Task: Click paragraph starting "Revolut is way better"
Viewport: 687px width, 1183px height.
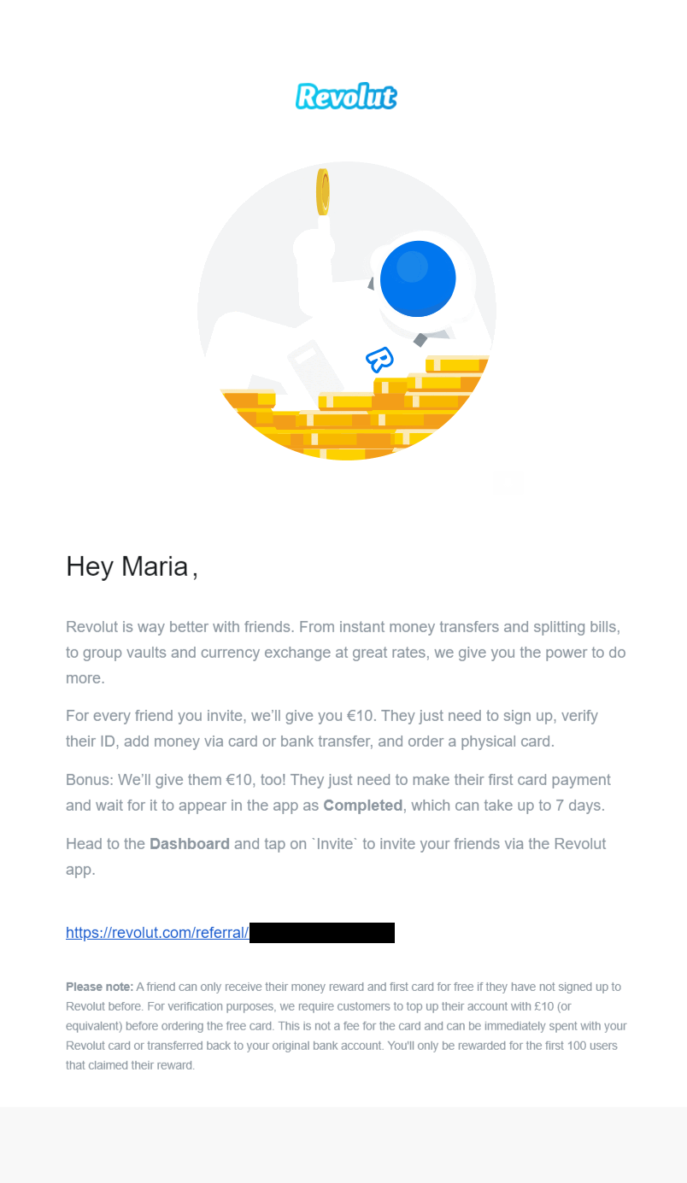Action: click(x=346, y=652)
